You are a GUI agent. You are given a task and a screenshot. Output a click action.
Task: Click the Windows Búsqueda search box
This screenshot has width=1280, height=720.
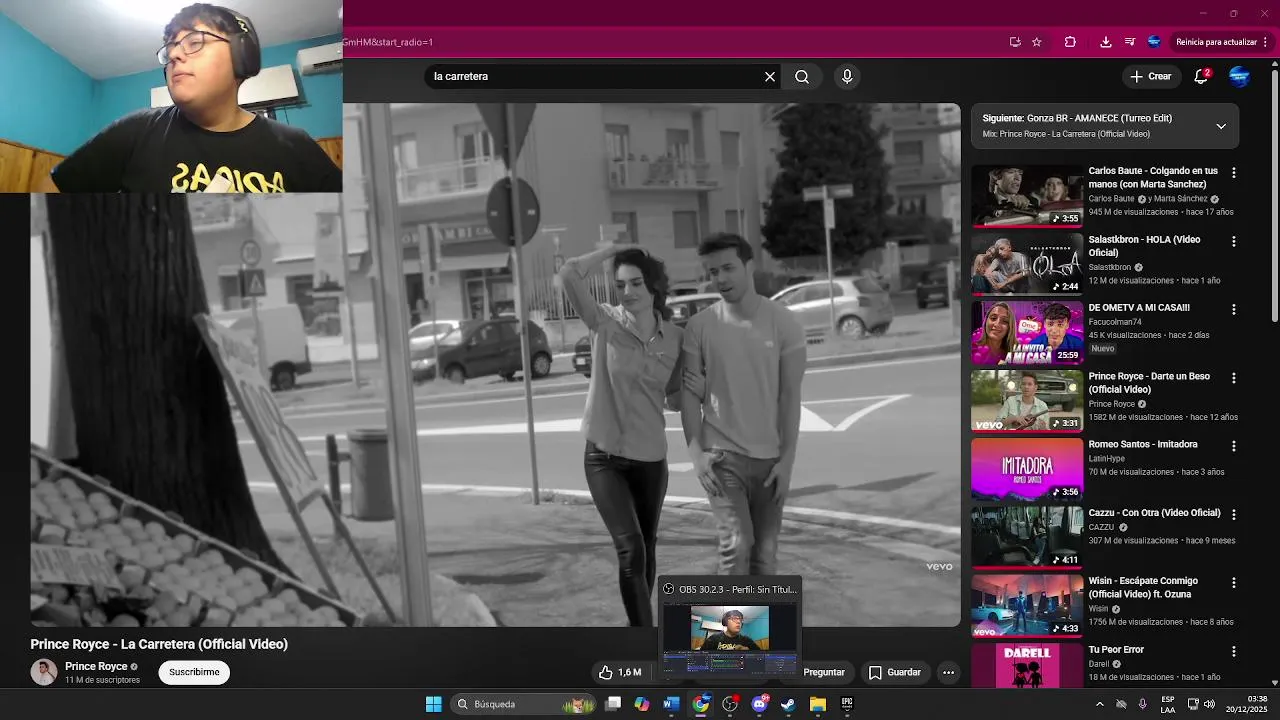[x=521, y=704]
